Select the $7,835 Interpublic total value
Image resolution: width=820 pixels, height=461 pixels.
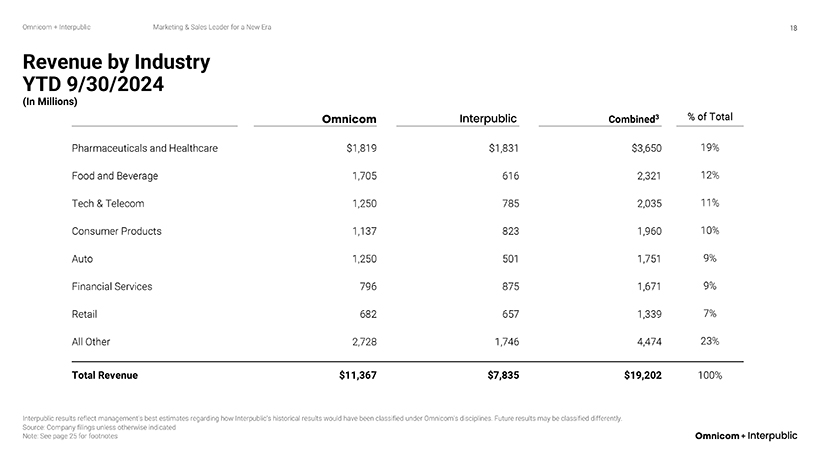(x=499, y=376)
